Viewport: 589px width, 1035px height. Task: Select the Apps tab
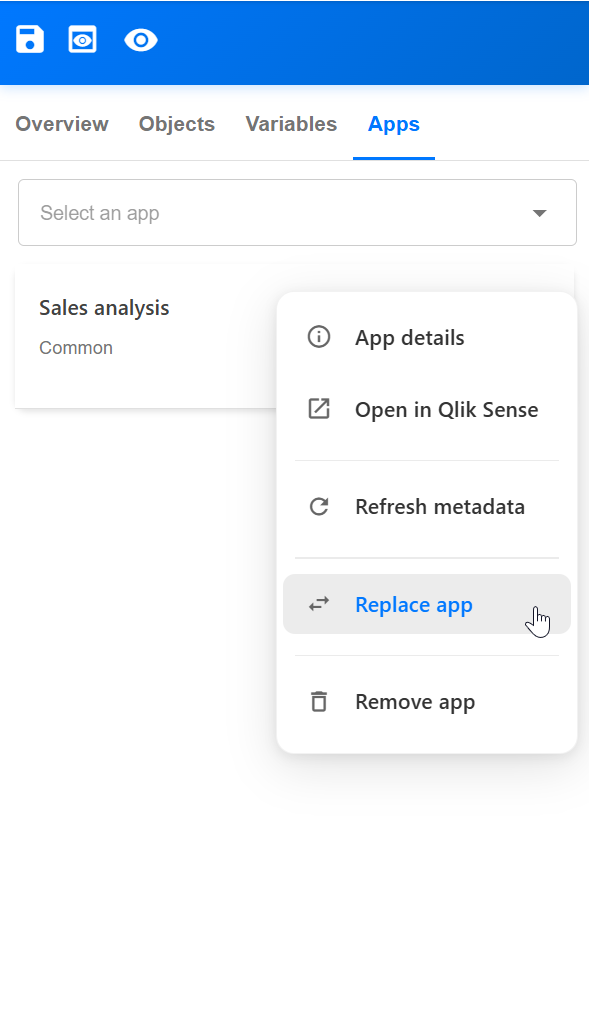[x=393, y=124]
